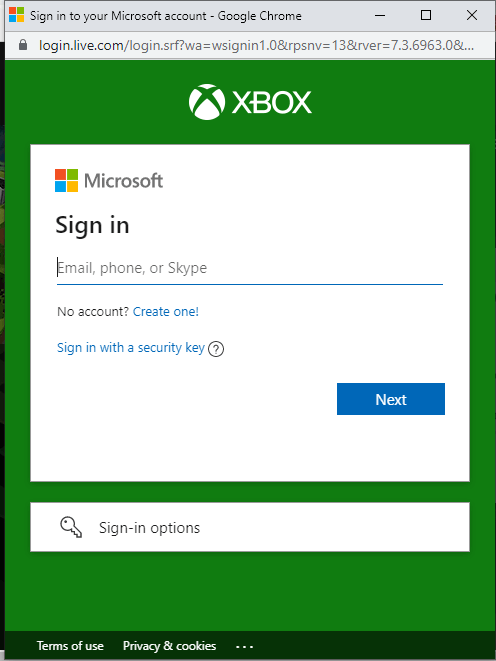496x661 pixels.
Task: Minimize the Chrome sign-in window
Action: point(380,16)
